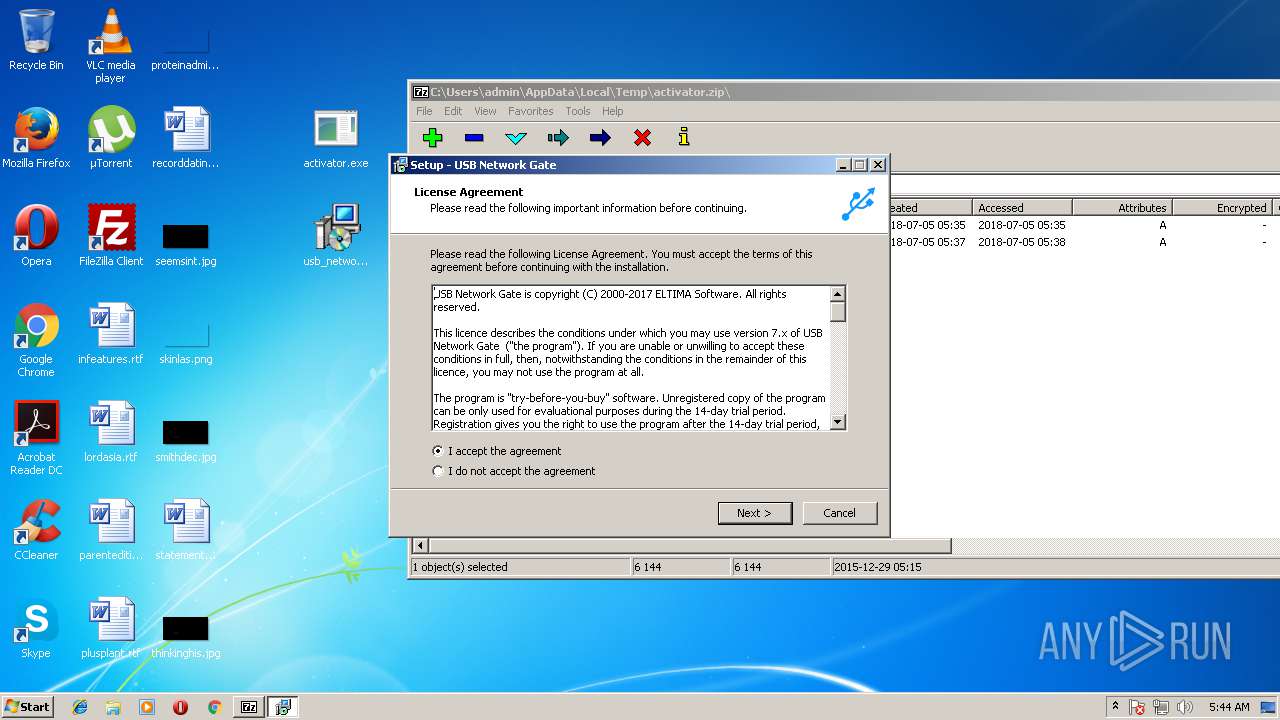Click the Setup USB Network Gate taskbar button
This screenshot has width=1280, height=720.
point(283,707)
